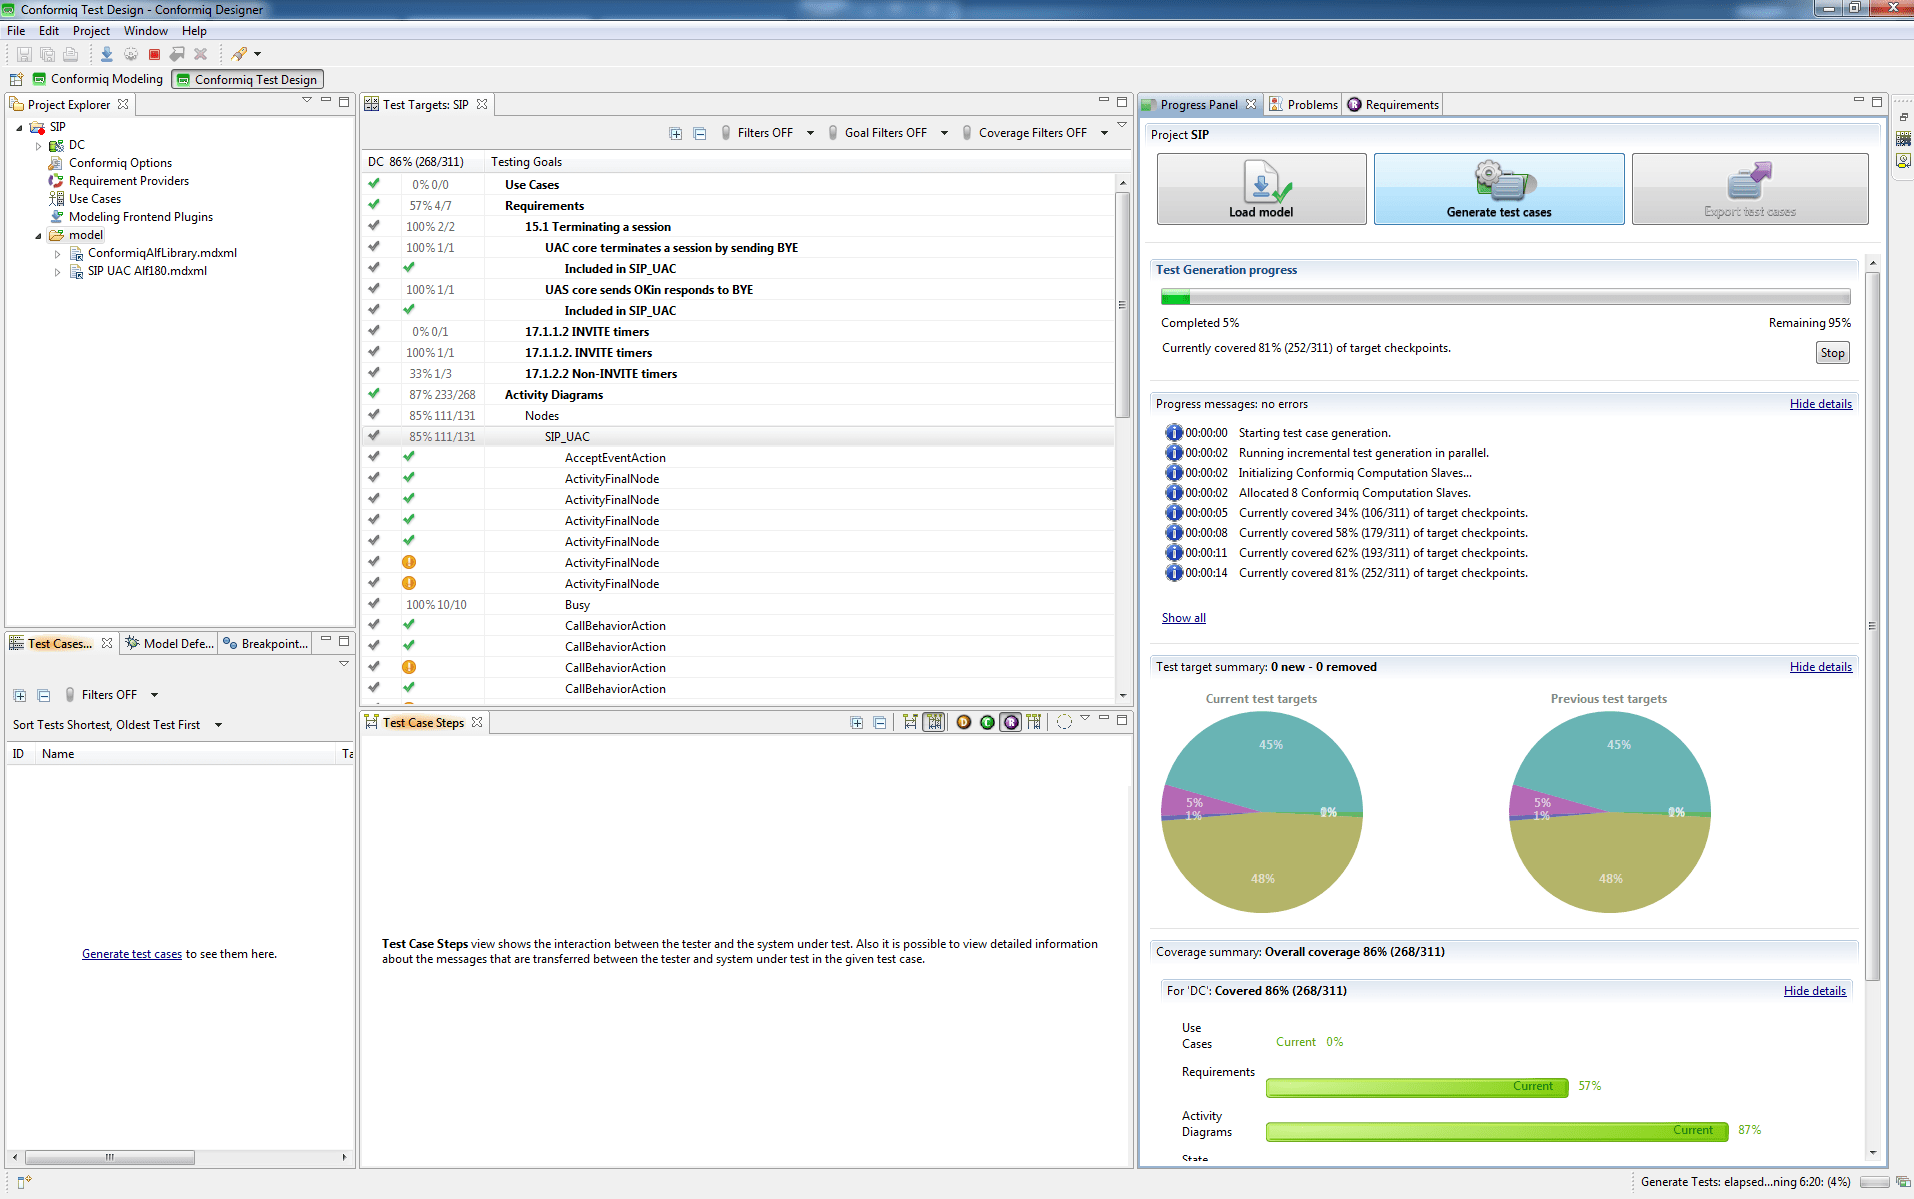Click the Requirements 57% coverage bar
The height and width of the screenshot is (1199, 1914).
pyautogui.click(x=1417, y=1087)
